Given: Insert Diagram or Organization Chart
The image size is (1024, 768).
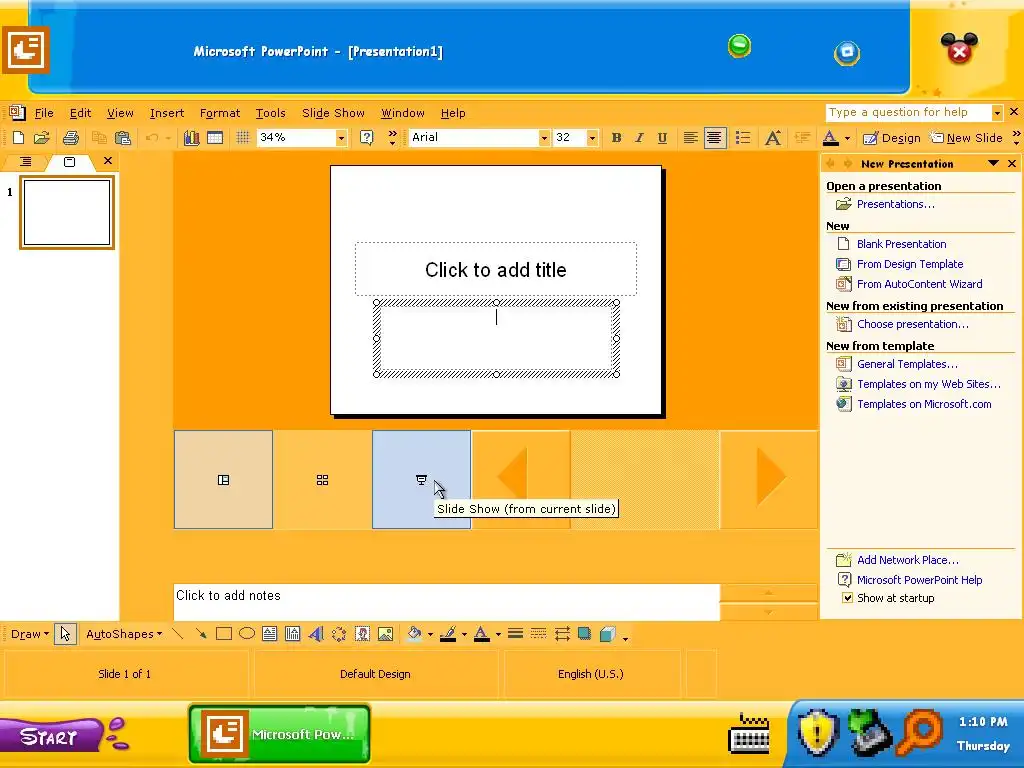Looking at the screenshot, I should click(339, 633).
